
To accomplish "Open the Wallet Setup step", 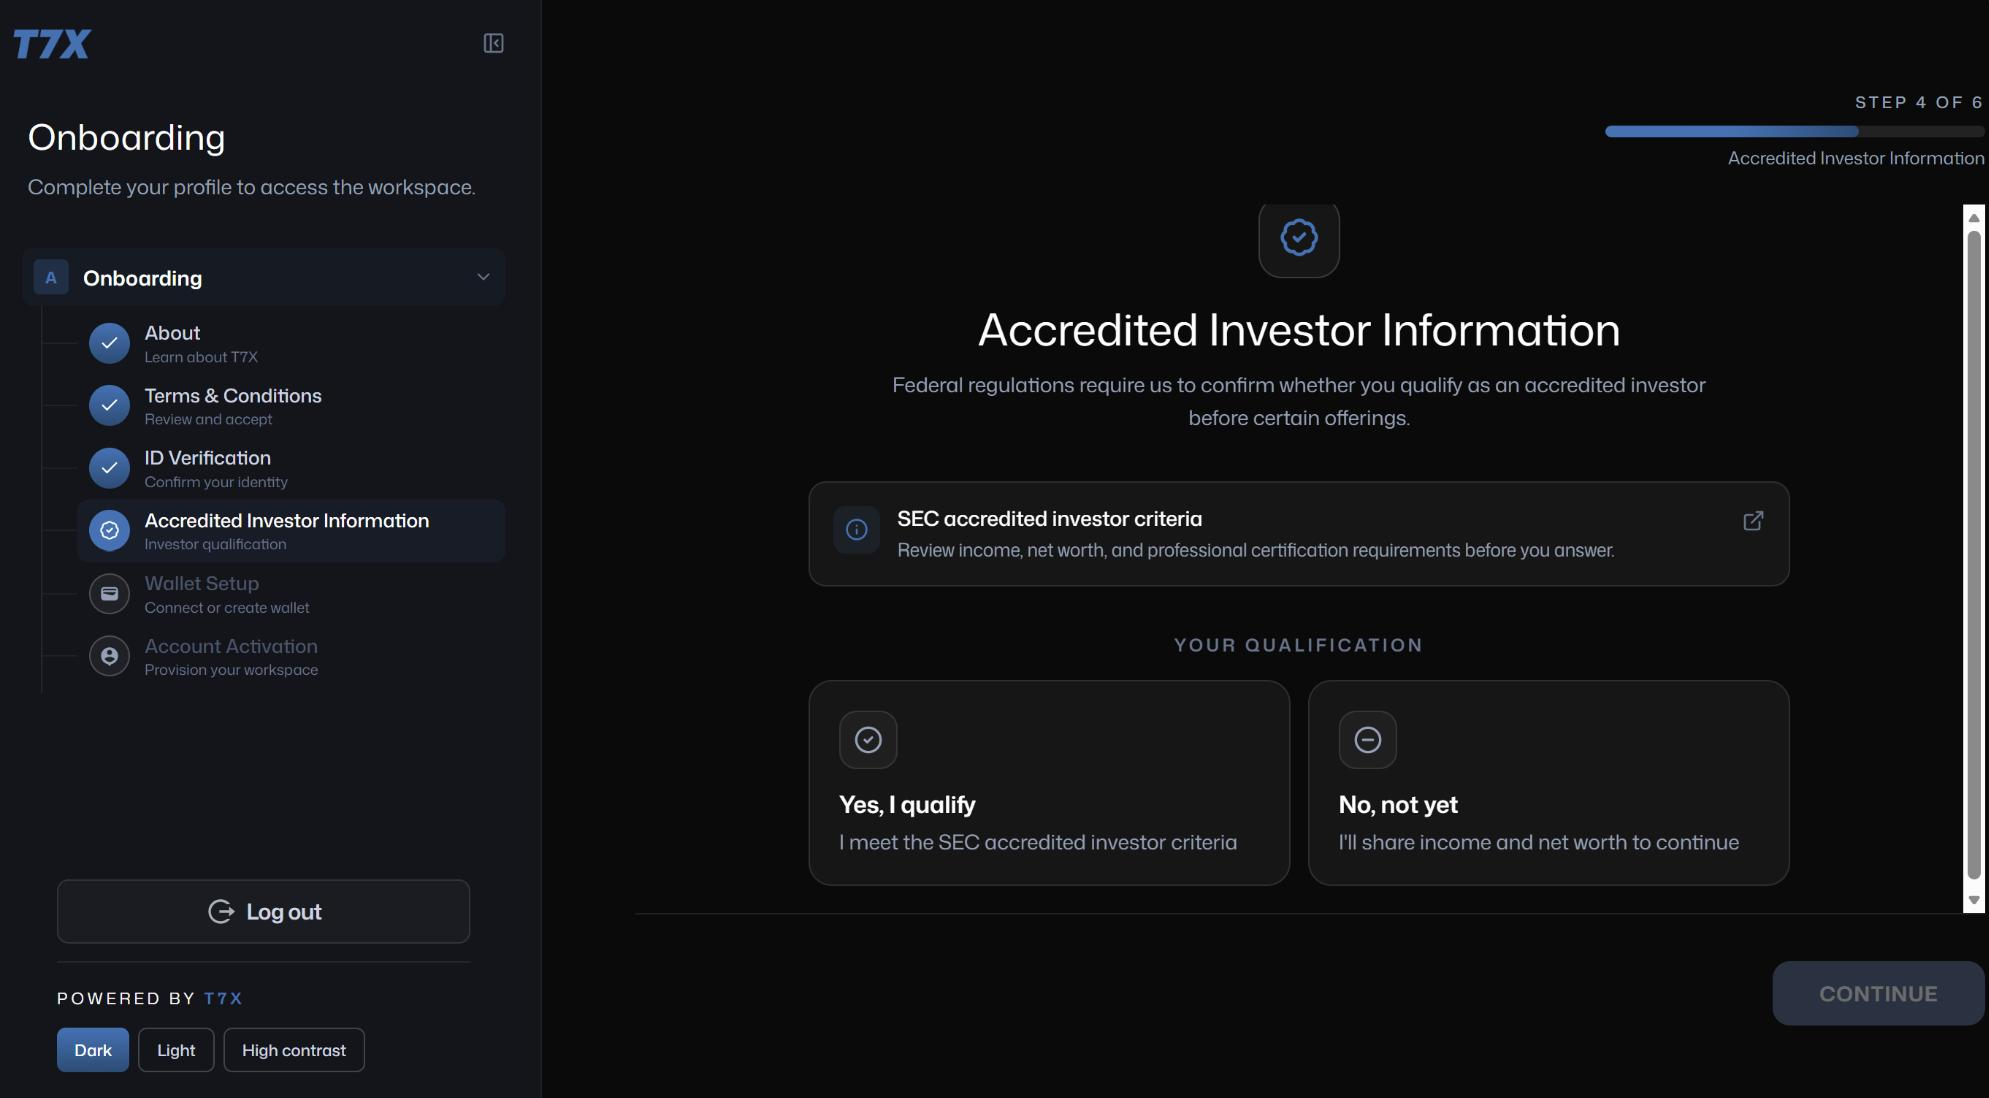I will 291,594.
